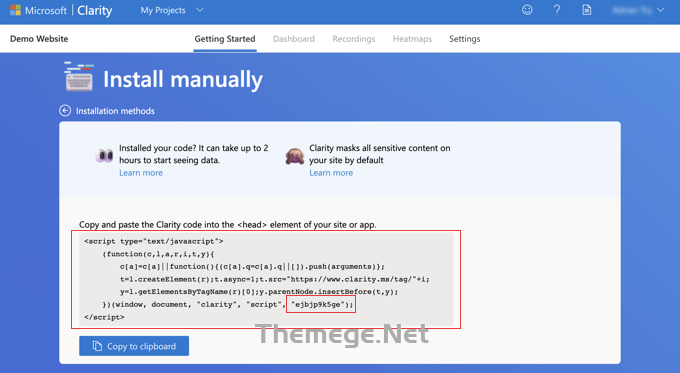680x373 pixels.
Task: Switch to the Dashboard tab
Action: (294, 39)
